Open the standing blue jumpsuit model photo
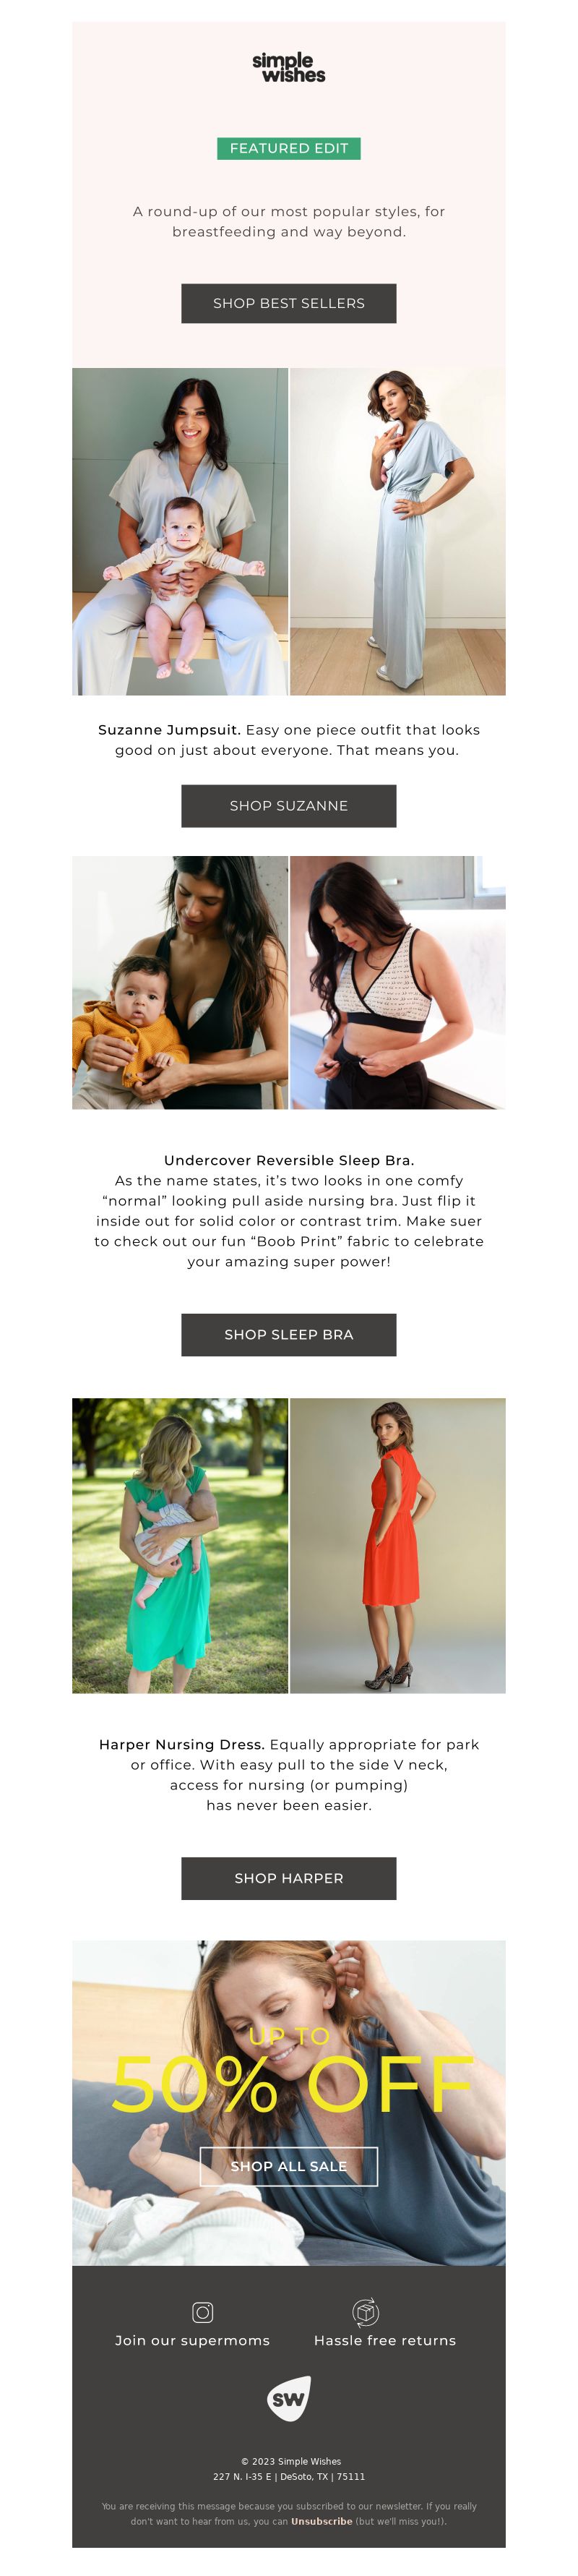Screen dimensions: 578x2576 [398, 531]
